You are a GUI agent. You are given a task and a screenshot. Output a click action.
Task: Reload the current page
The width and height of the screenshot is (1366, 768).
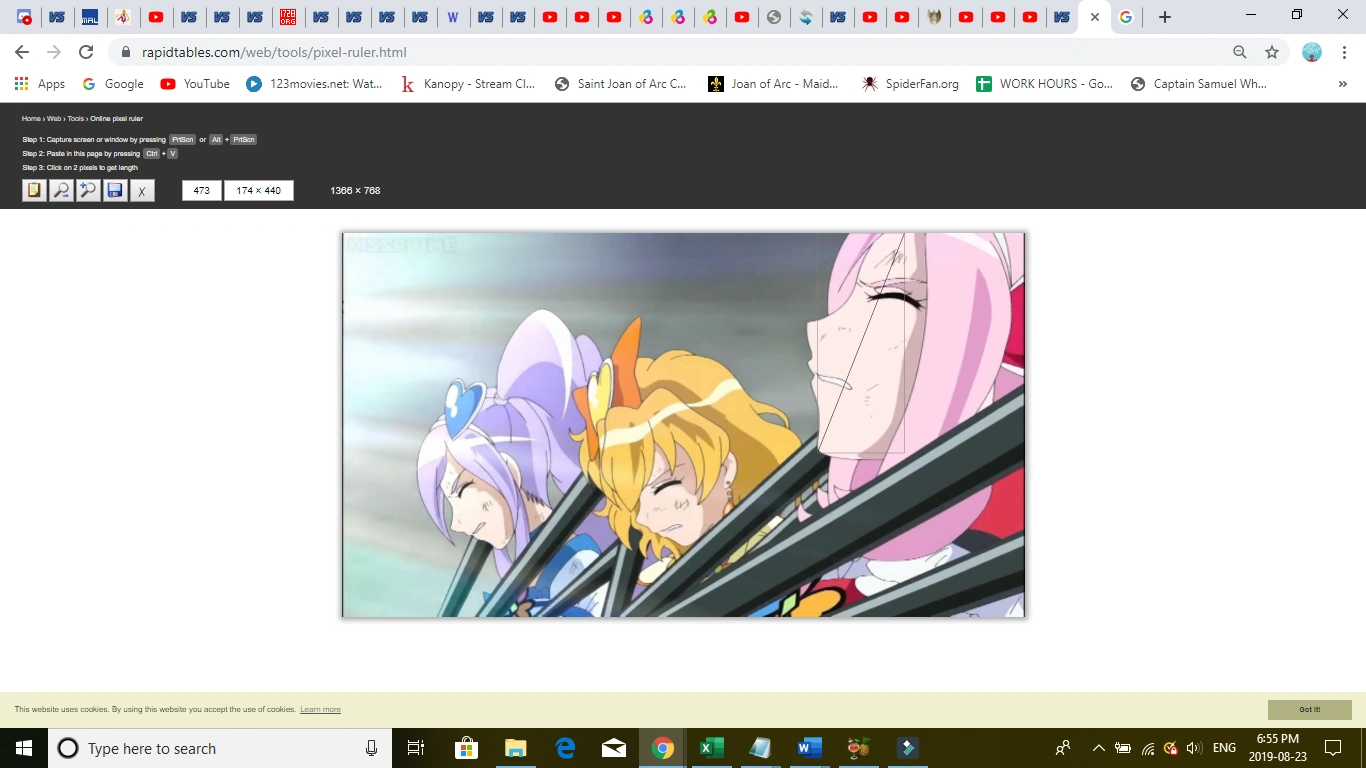tap(86, 52)
